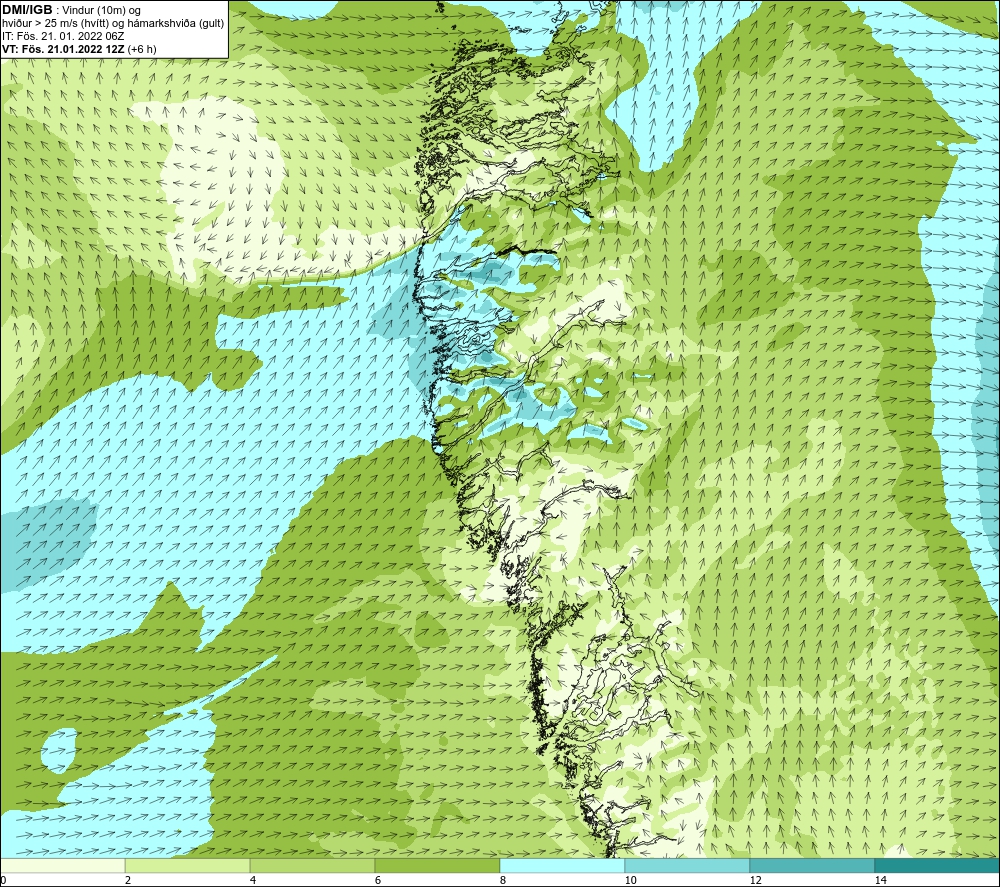Click the 12–14 teal scale segment
Image resolution: width=1000 pixels, height=887 pixels.
pyautogui.click(x=812, y=865)
